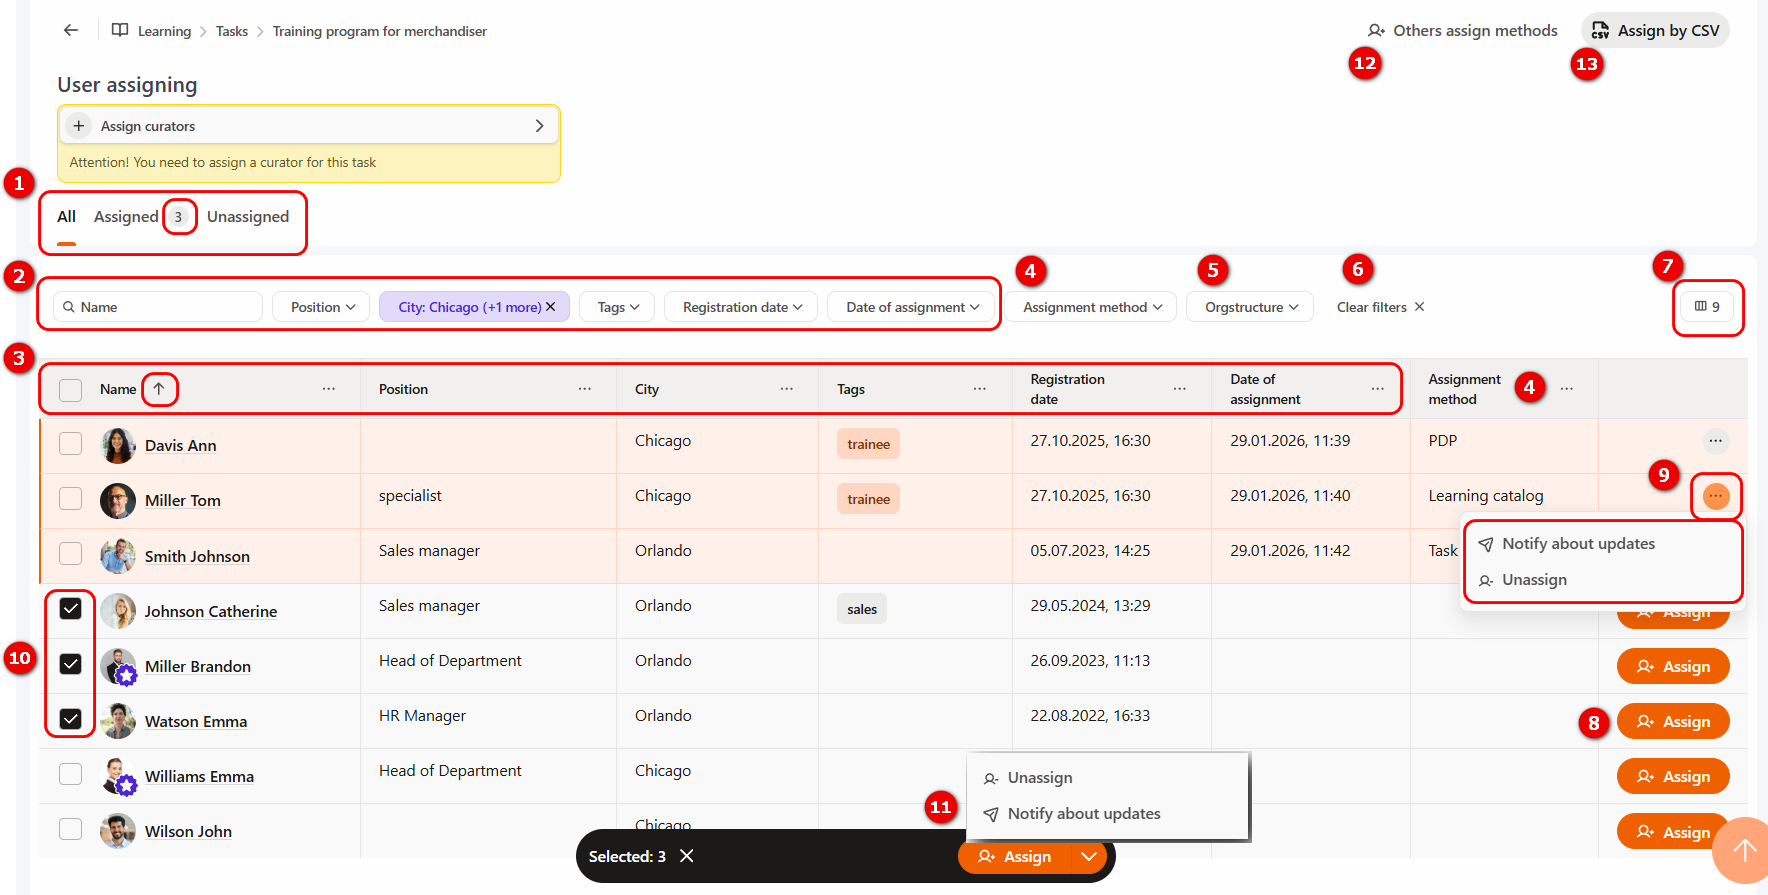Click Assign button for Miller Brandon
This screenshot has width=1768, height=895.
1672,667
